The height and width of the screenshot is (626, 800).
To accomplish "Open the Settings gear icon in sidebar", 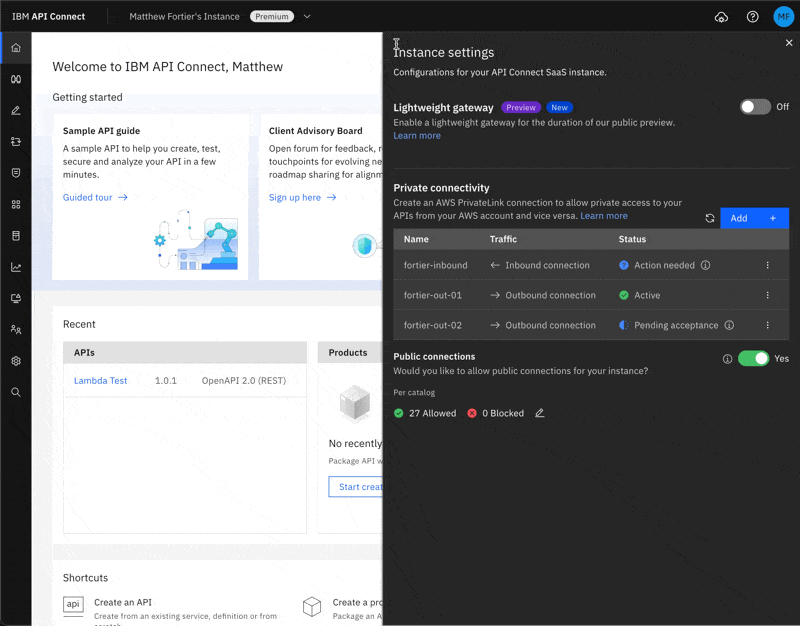I will tap(15, 361).
